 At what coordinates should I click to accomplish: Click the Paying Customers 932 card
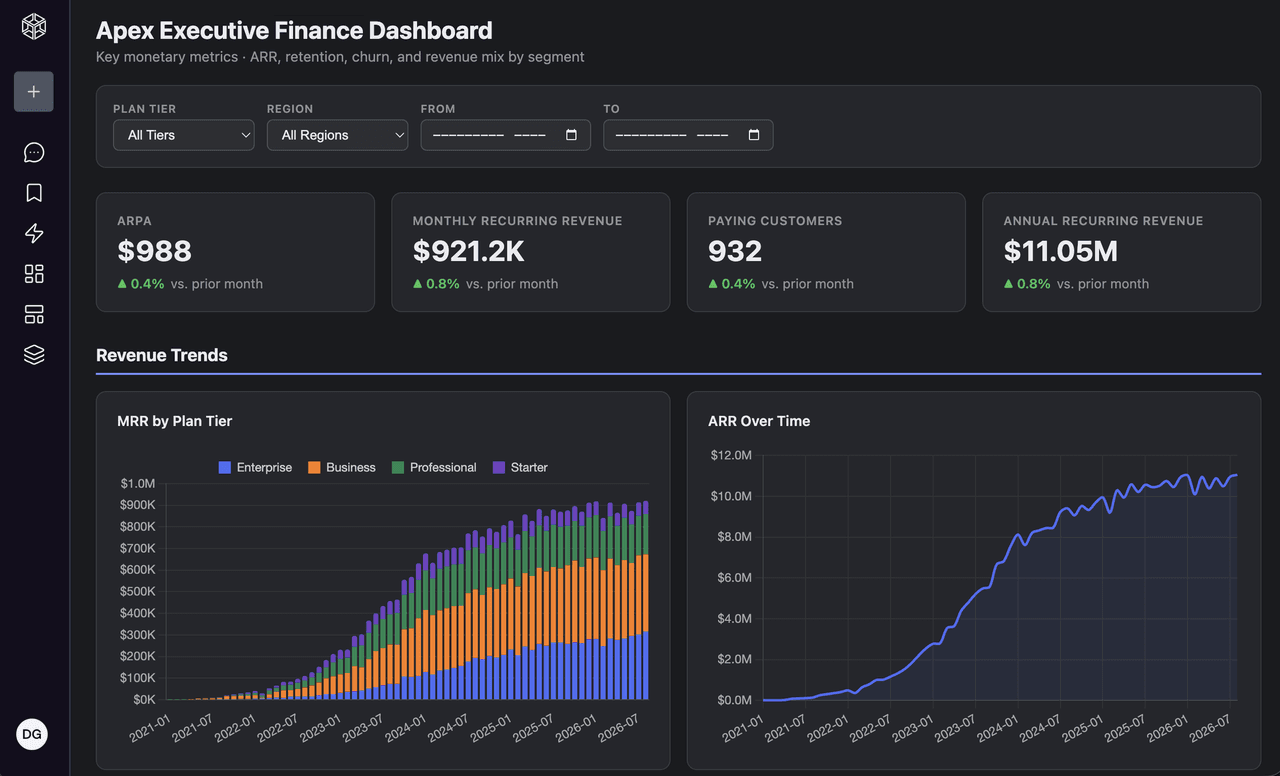826,252
